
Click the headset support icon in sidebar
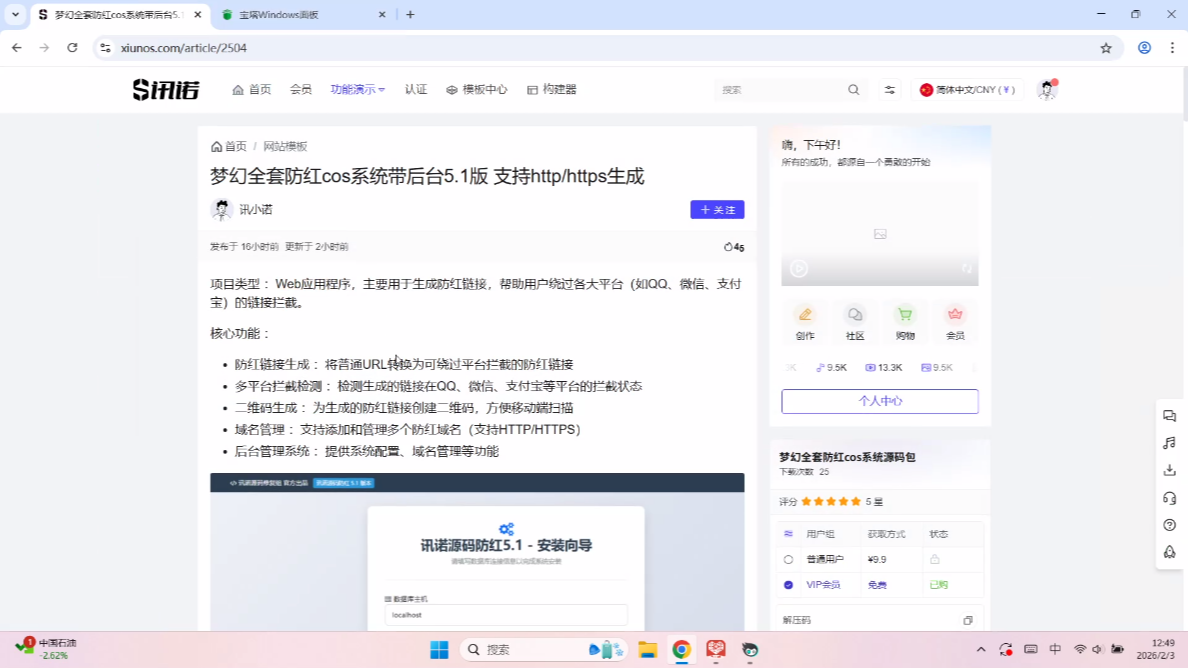pyautogui.click(x=1169, y=498)
